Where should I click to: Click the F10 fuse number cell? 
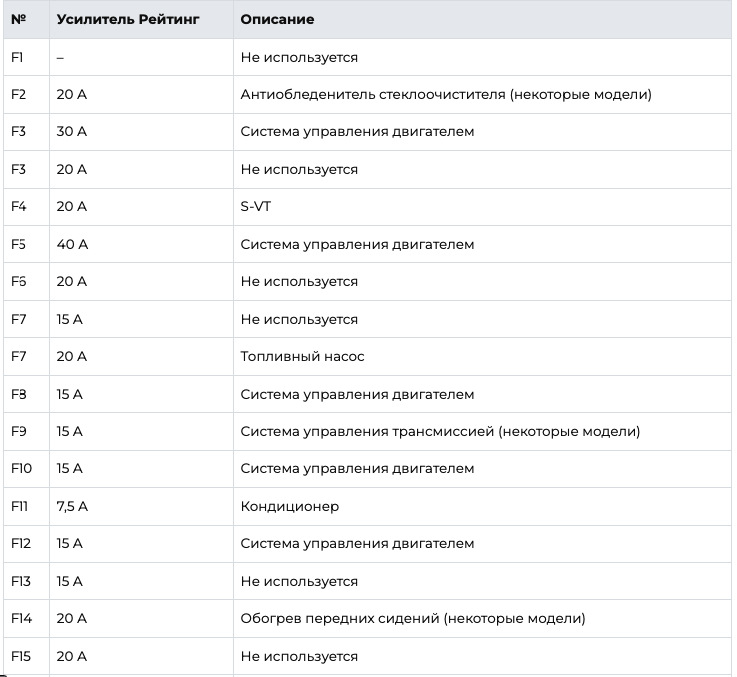[x=21, y=468]
